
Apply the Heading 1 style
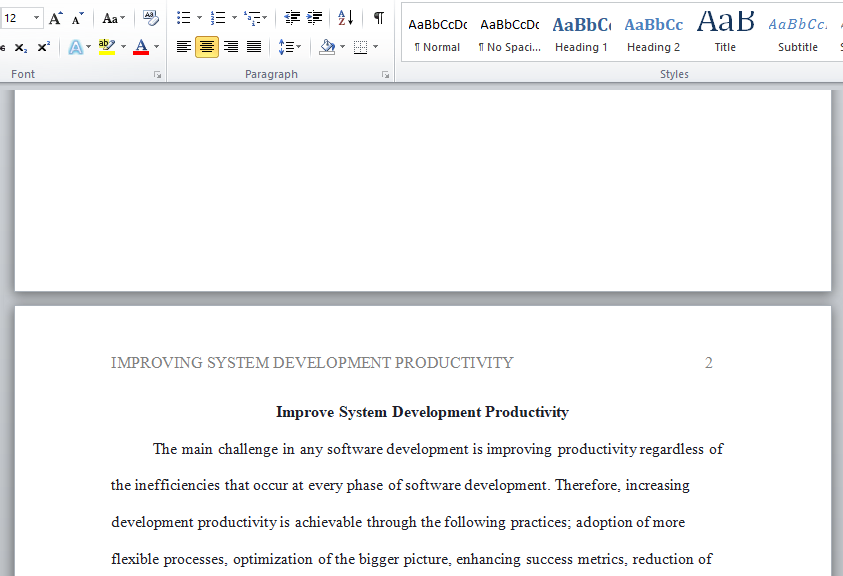click(x=581, y=34)
